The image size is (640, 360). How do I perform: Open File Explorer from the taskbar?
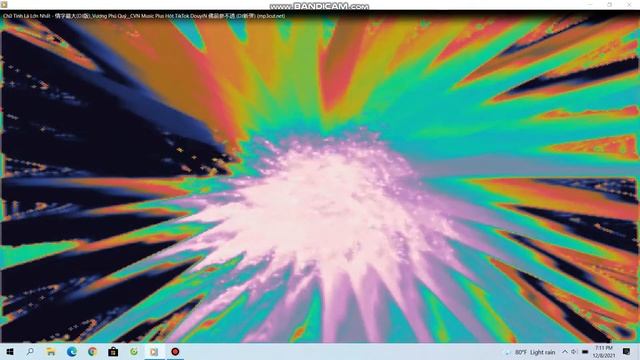click(51, 351)
